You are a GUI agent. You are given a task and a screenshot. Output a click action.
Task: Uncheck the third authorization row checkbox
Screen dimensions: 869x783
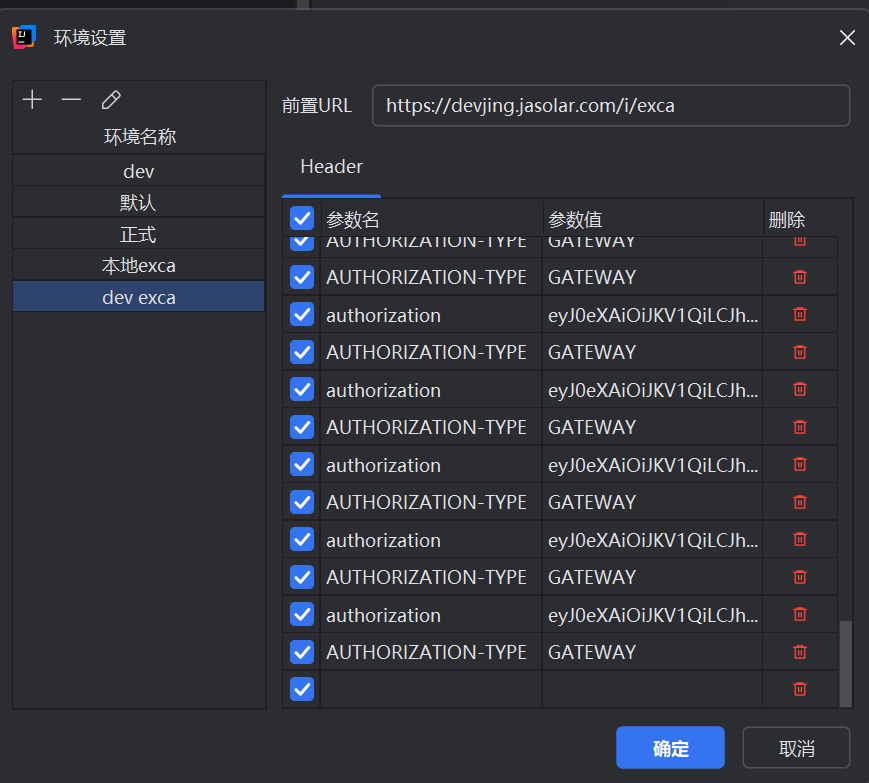click(x=302, y=464)
